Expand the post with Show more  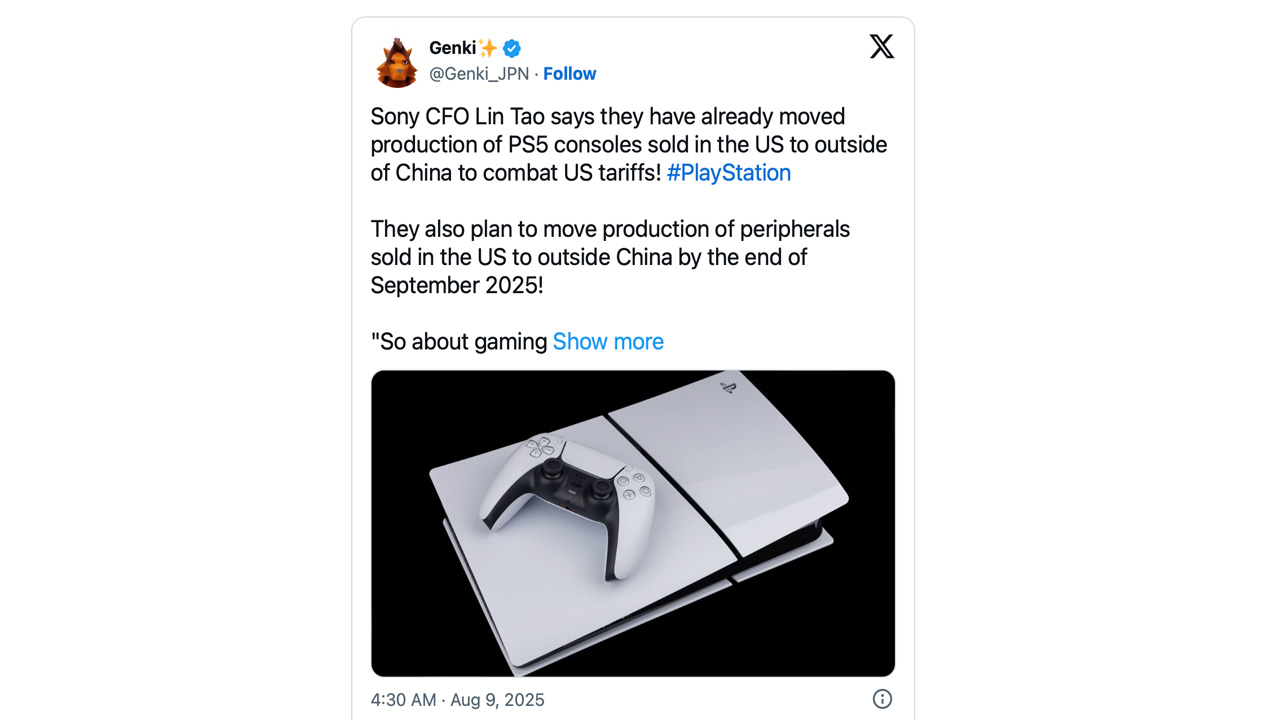(608, 342)
